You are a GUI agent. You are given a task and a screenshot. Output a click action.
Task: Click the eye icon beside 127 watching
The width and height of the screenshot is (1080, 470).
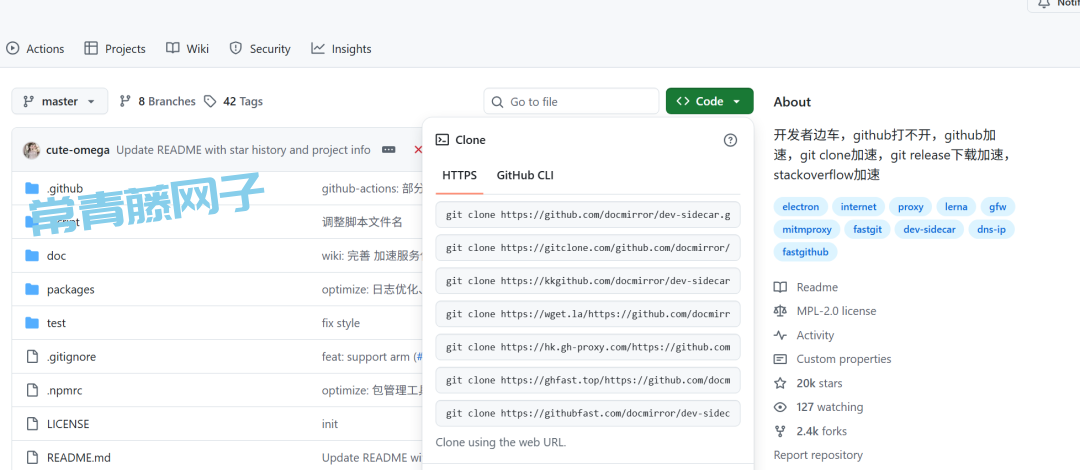[x=780, y=407]
